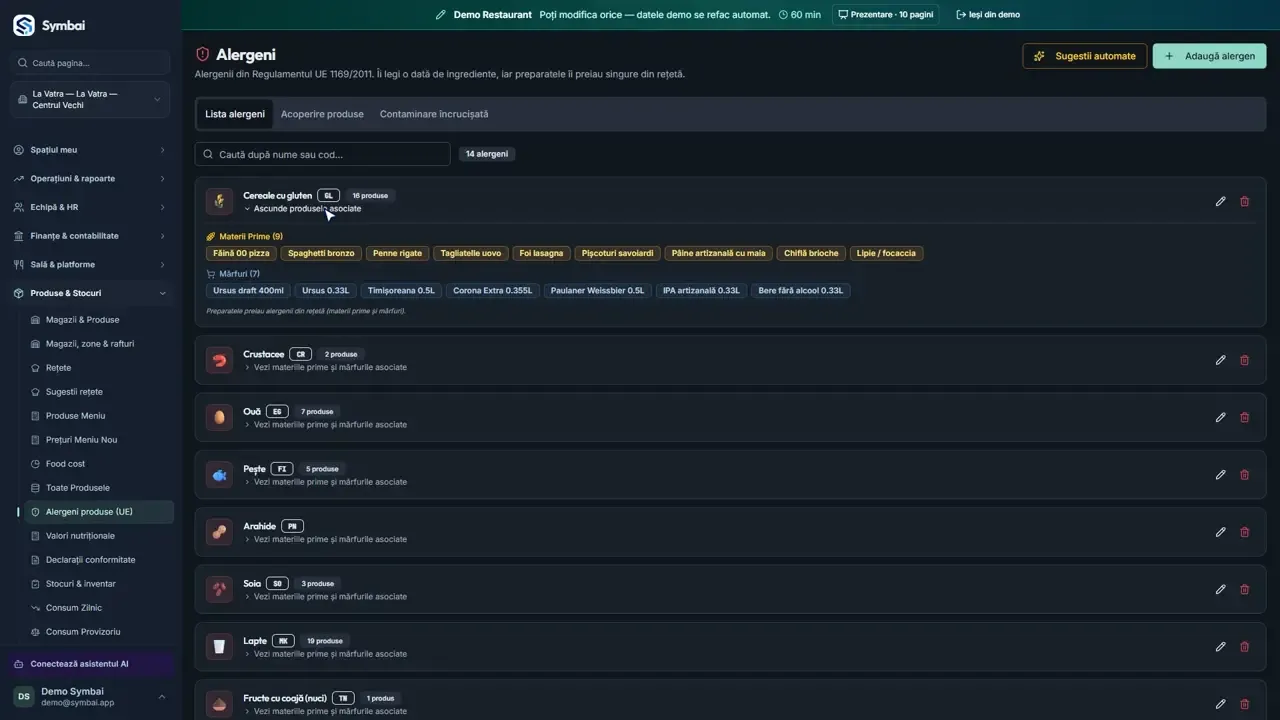Click Ieși din demo link
Image resolution: width=1280 pixels, height=720 pixels.
pyautogui.click(x=988, y=15)
